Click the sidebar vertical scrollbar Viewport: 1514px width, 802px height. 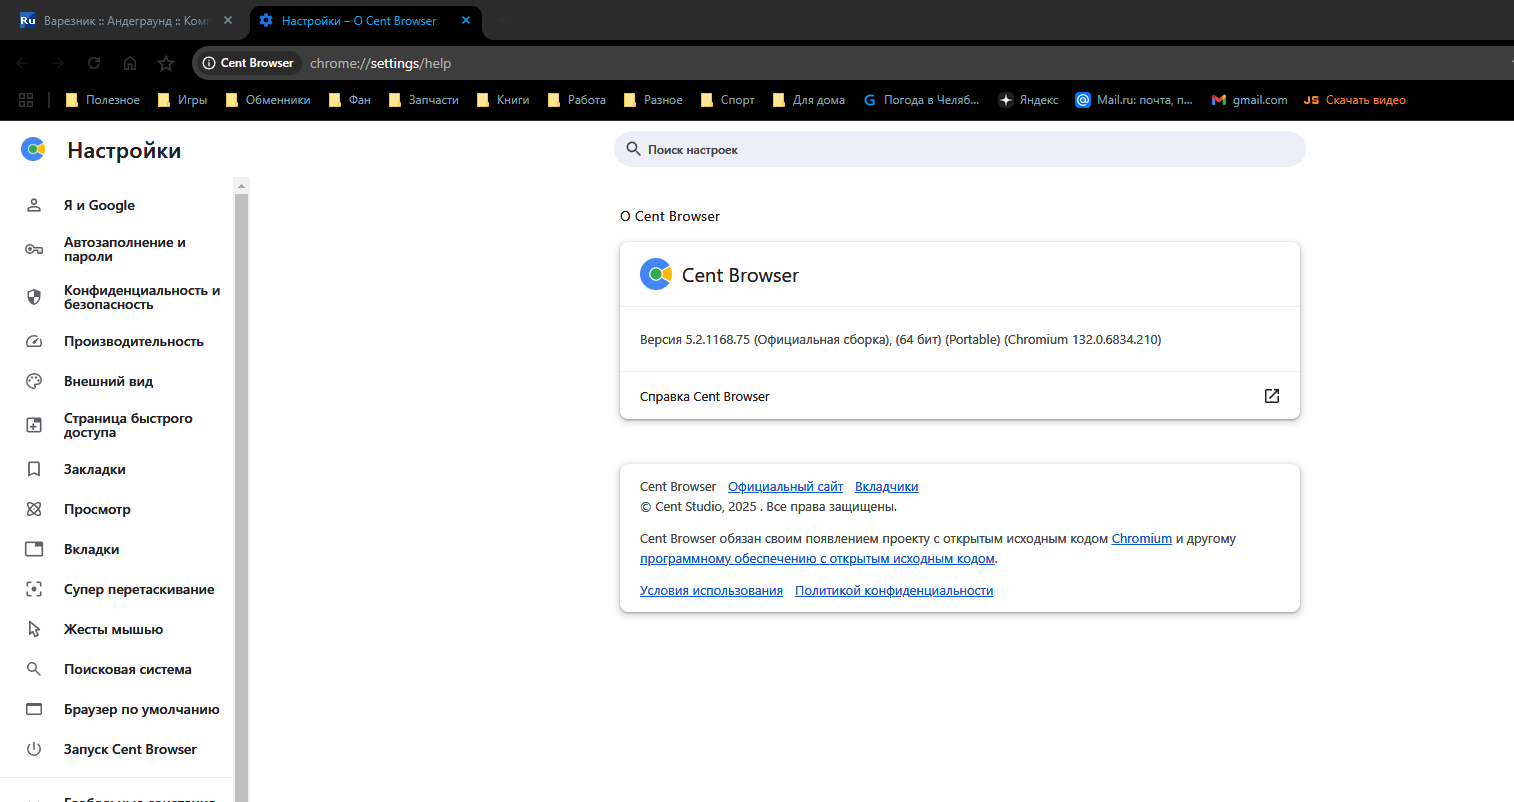pyautogui.click(x=241, y=497)
